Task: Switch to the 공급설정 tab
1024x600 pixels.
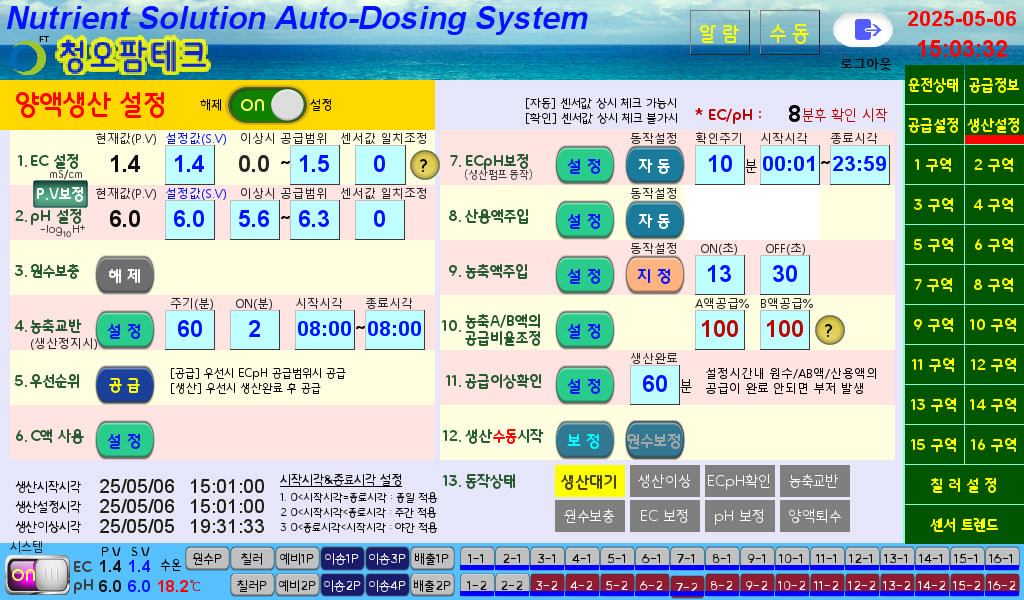Action: (x=933, y=125)
